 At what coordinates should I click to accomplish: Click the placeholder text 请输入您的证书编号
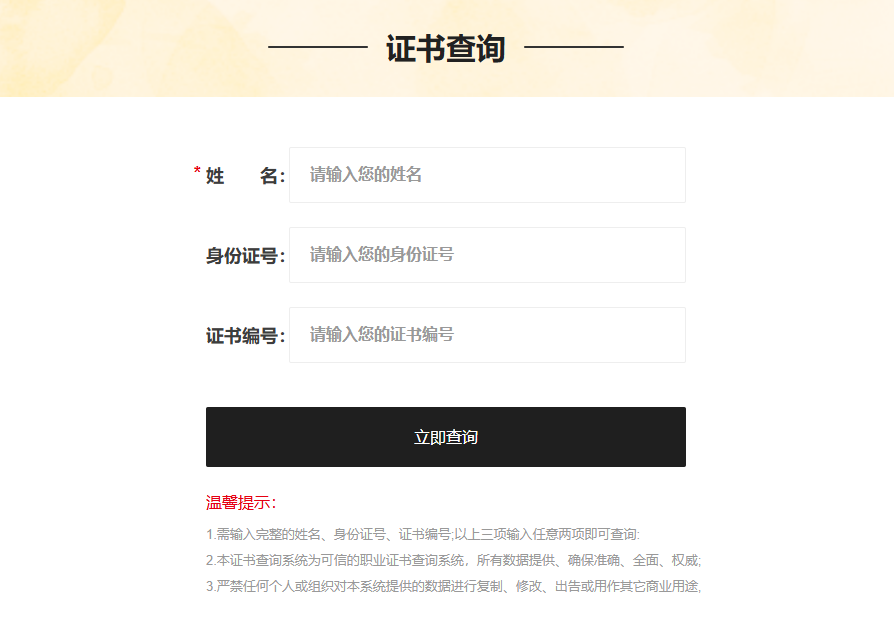[x=381, y=334]
